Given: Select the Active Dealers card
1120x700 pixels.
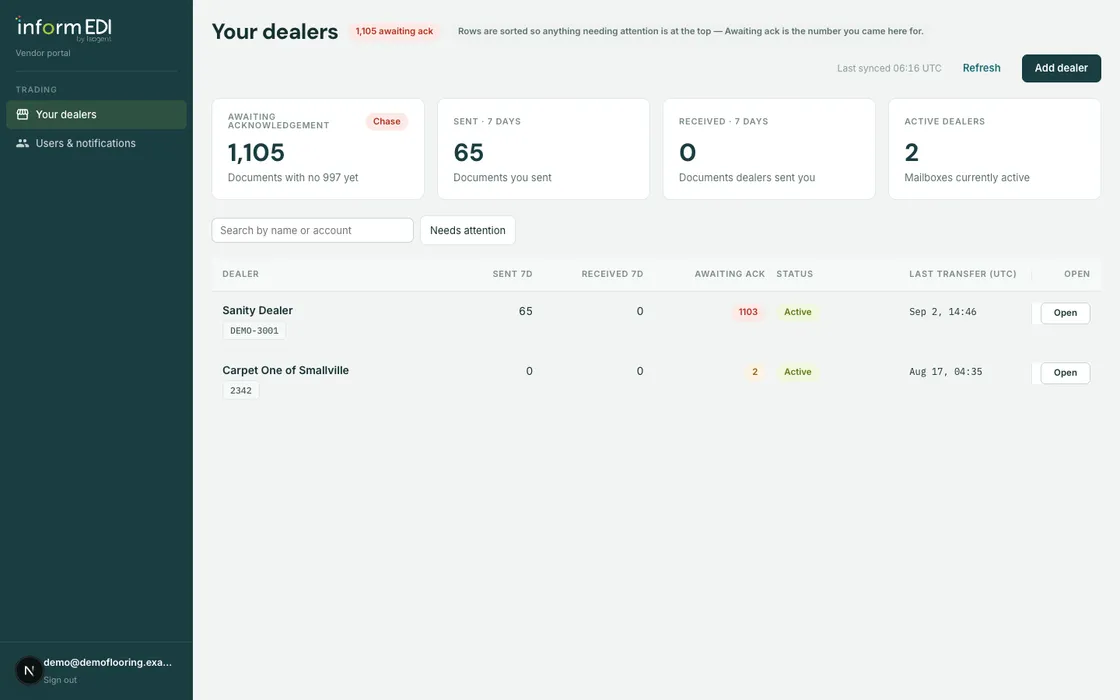Looking at the screenshot, I should [x=994, y=149].
